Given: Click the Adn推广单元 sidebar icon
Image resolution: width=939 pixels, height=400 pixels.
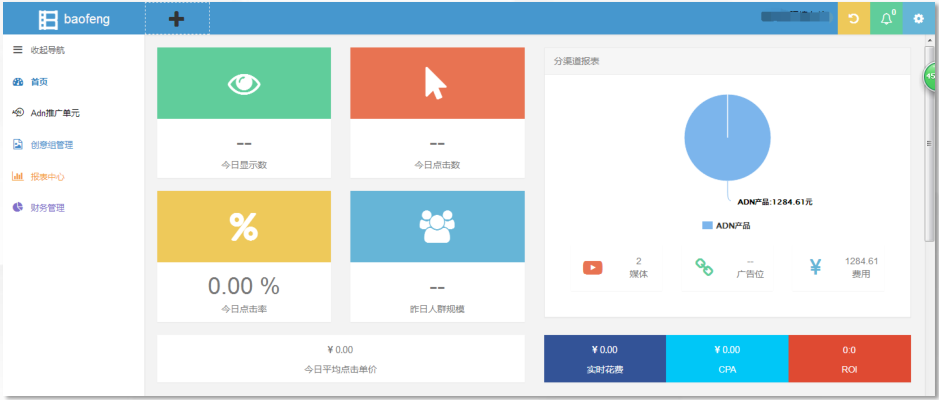Looking at the screenshot, I should [x=18, y=113].
